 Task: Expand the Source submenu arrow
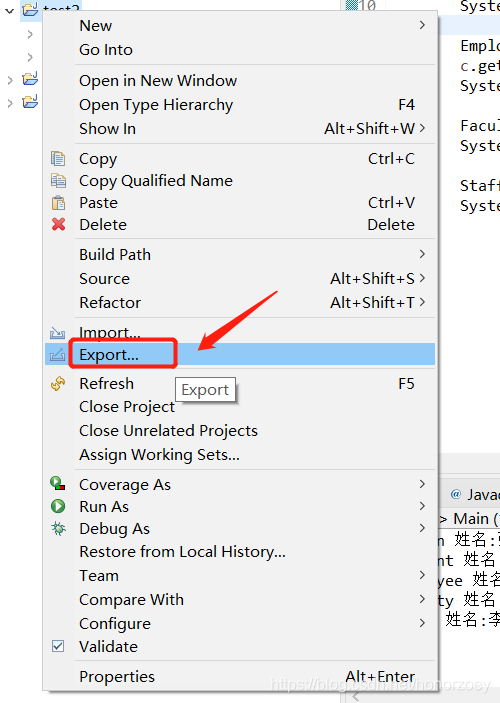422,278
